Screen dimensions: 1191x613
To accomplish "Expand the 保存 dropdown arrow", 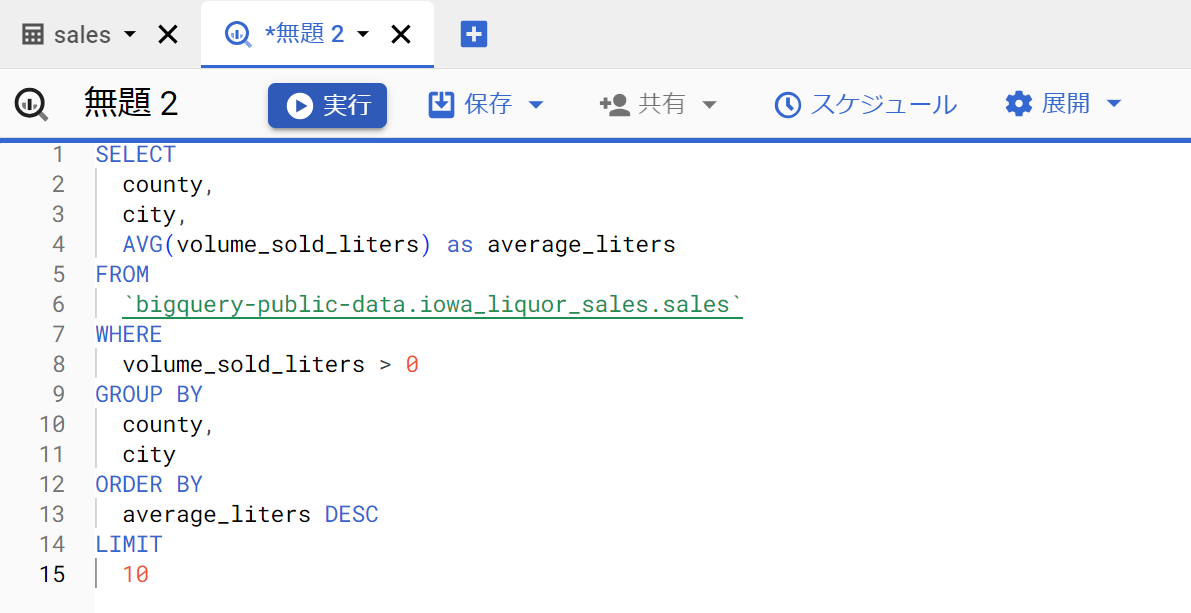I will pos(535,105).
